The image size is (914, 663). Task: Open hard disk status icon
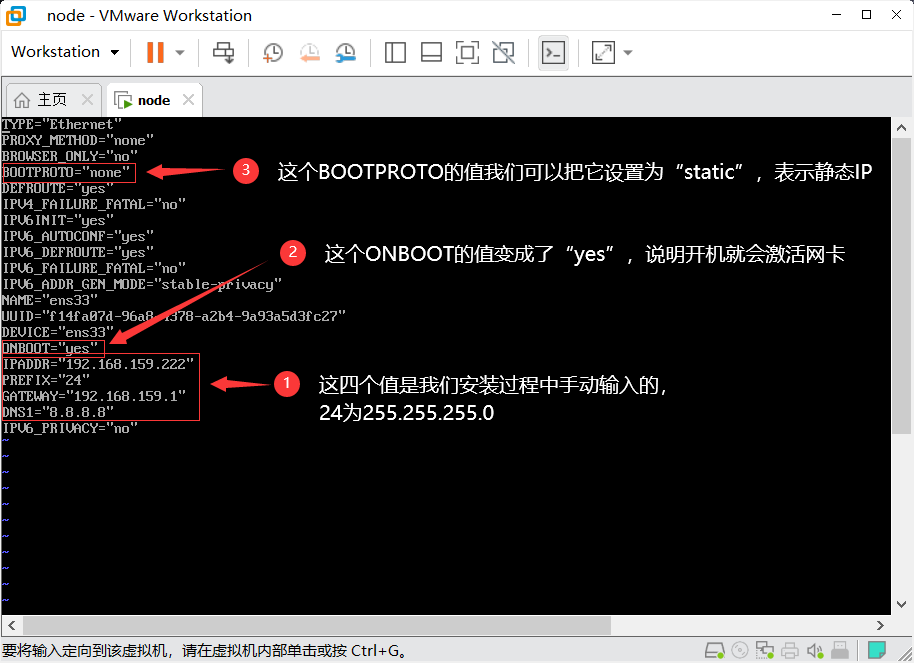pos(715,650)
